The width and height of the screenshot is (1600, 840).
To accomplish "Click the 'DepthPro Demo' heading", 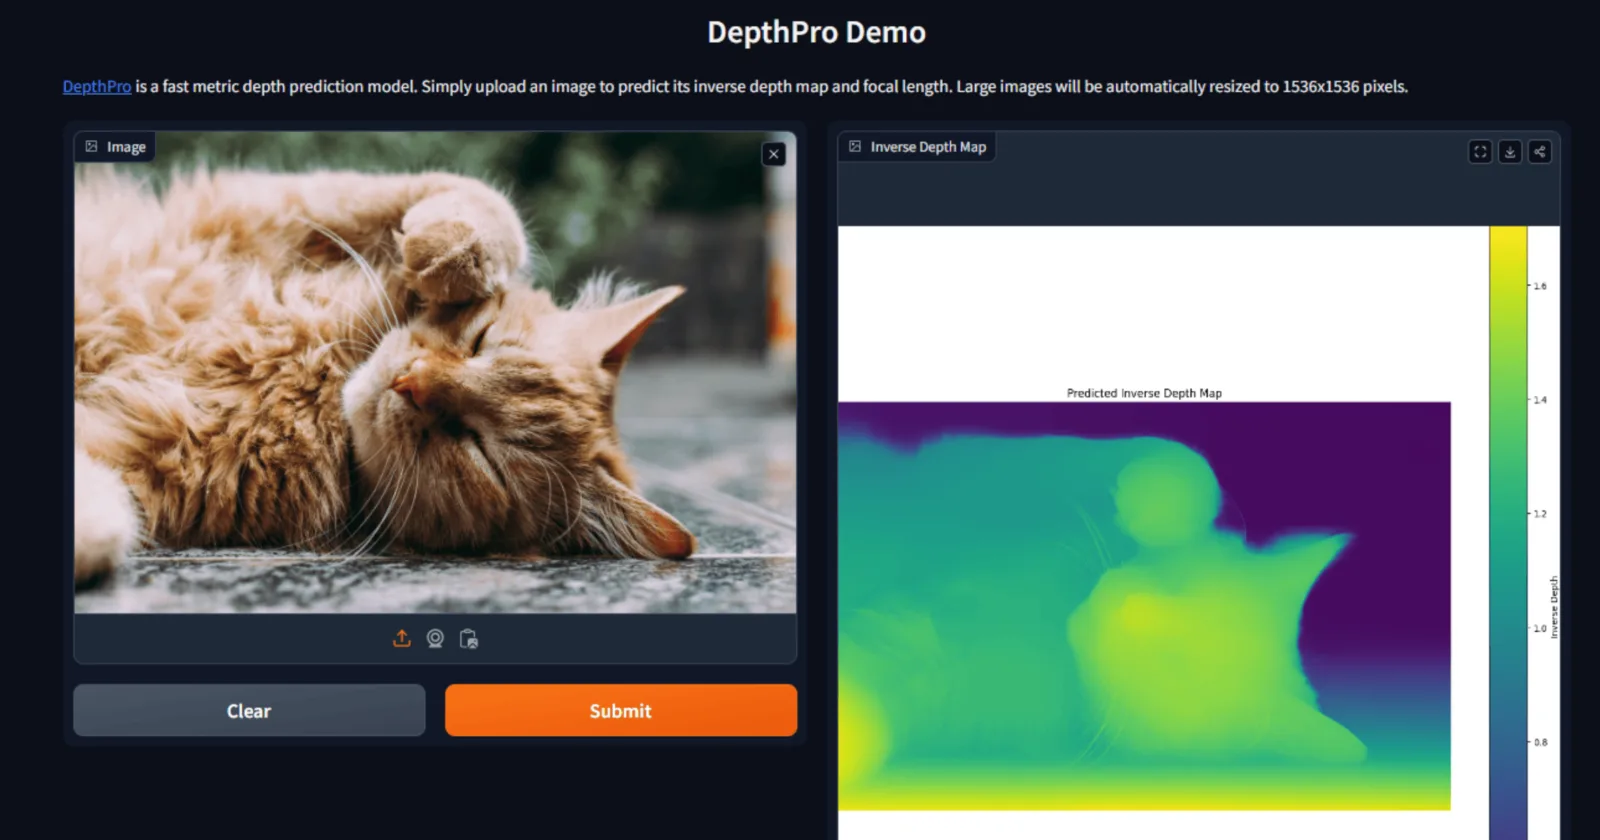I will [x=816, y=32].
